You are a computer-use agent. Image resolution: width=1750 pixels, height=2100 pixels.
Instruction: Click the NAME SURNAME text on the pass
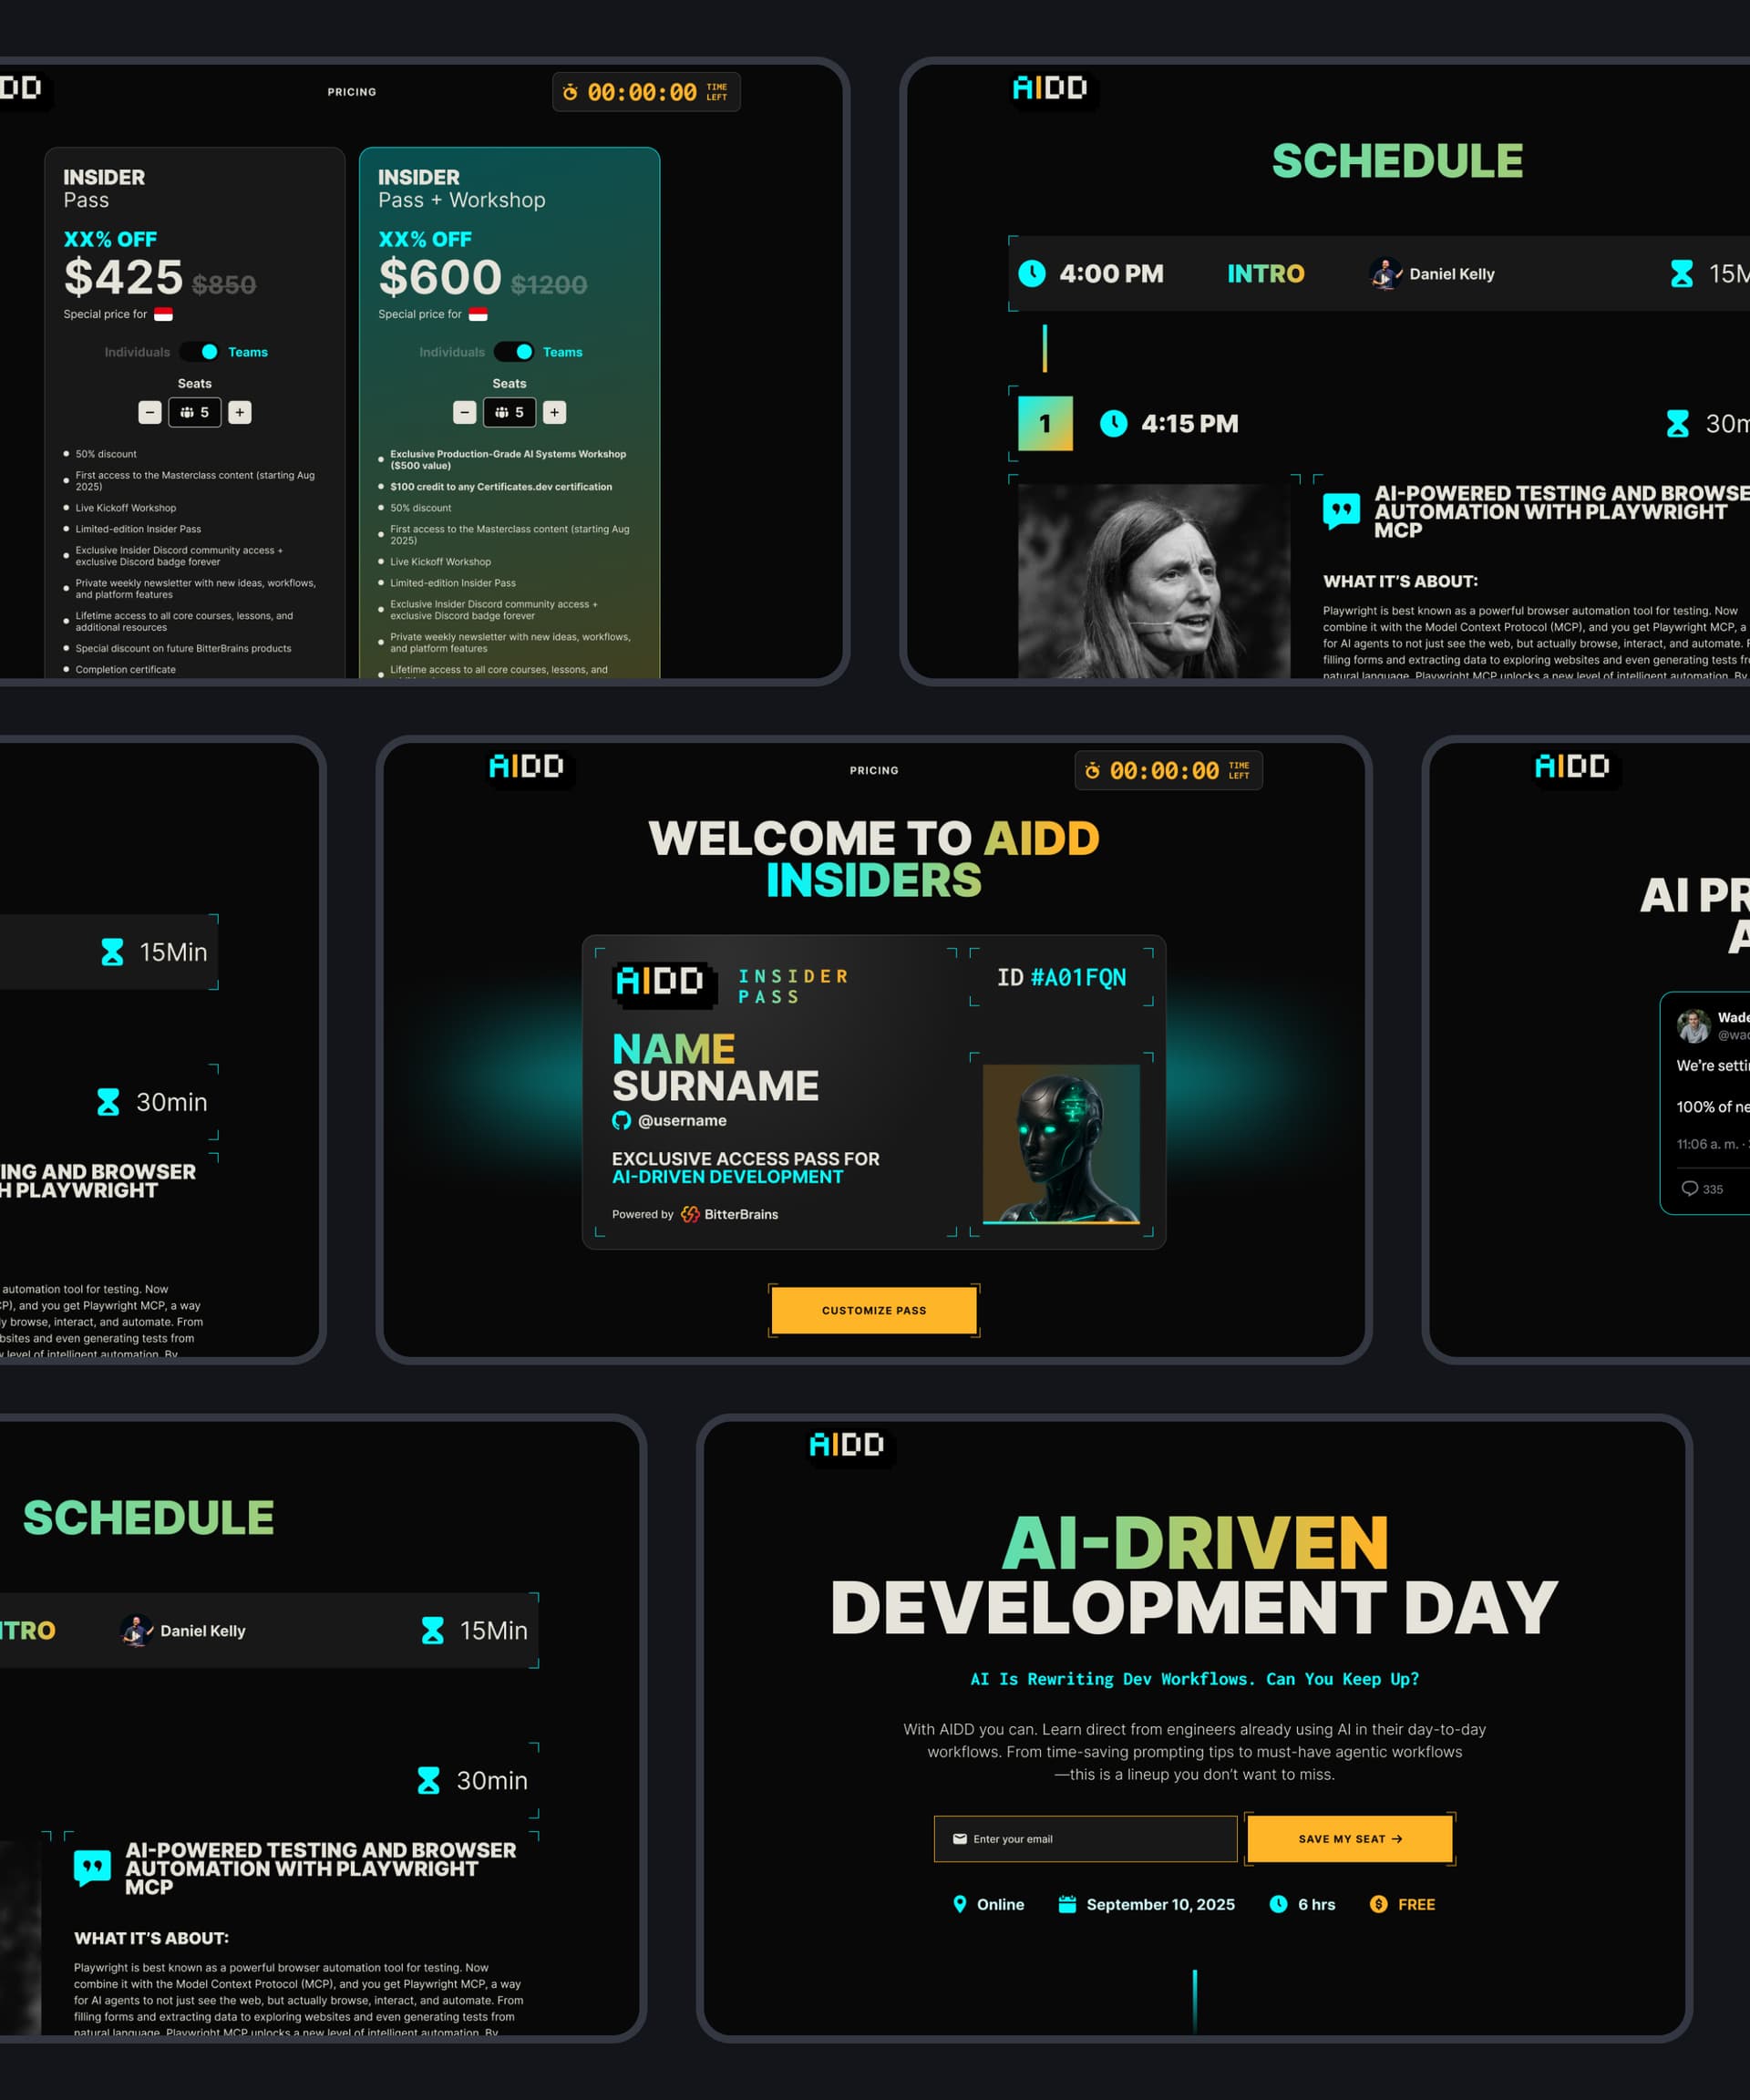click(715, 1067)
